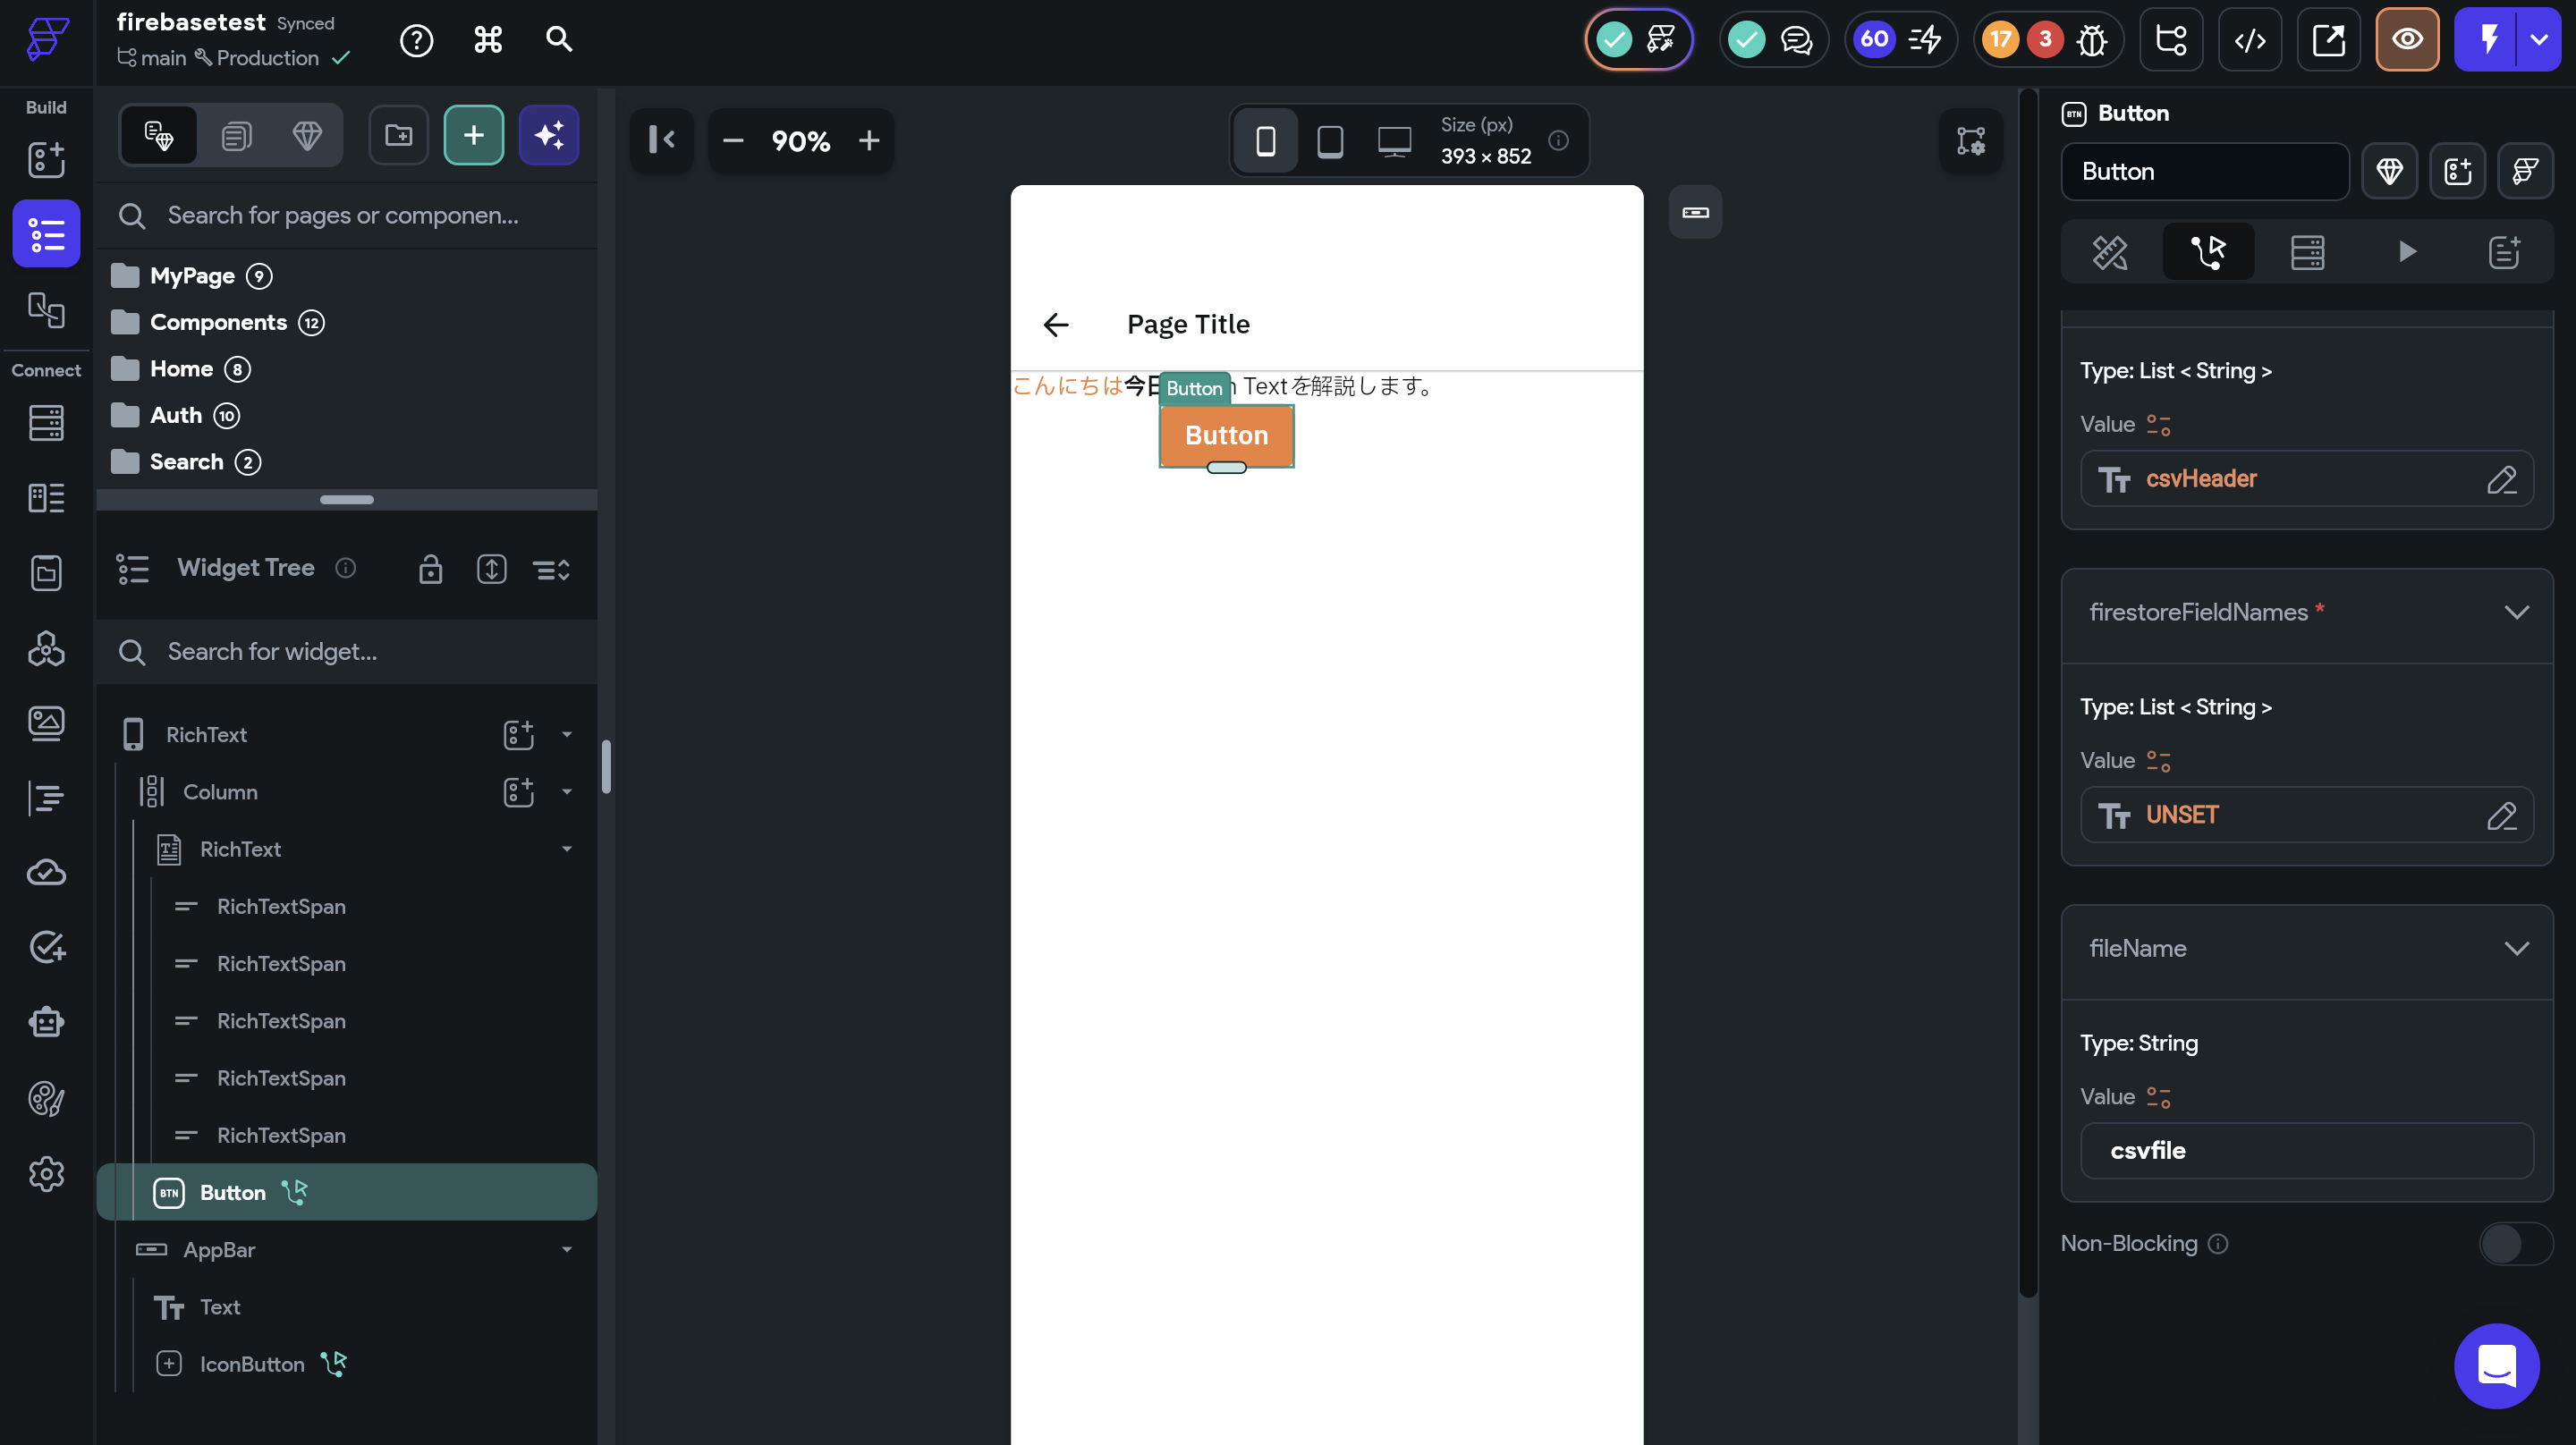
Task: Click the fileName csvfile value field
Action: 2305,1151
